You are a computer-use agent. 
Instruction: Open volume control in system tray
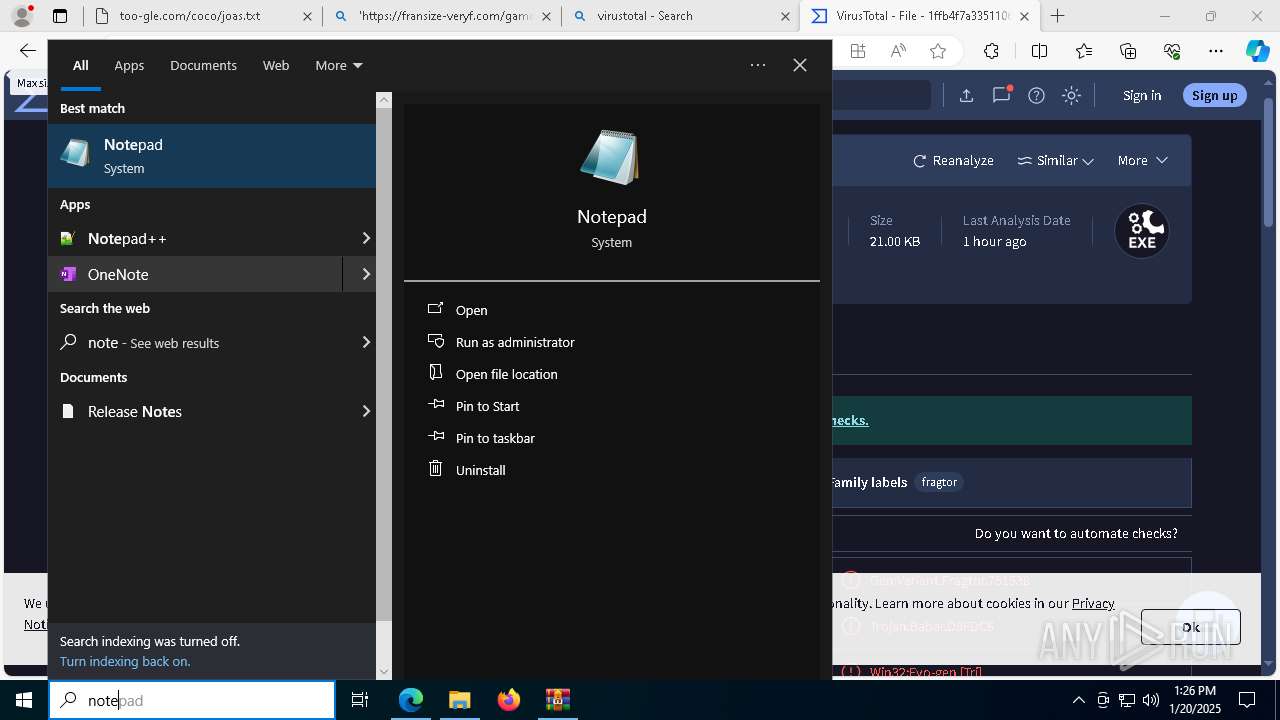click(x=1150, y=700)
